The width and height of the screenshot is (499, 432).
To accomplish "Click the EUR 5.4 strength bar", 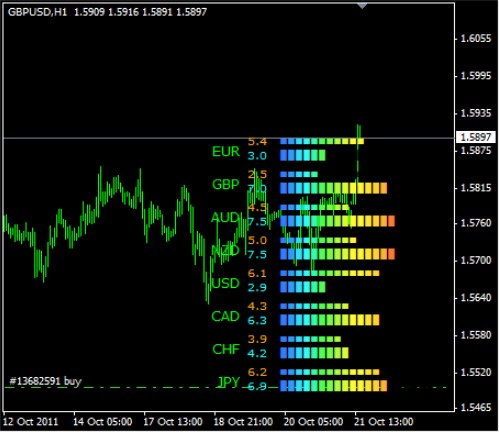I will click(322, 141).
